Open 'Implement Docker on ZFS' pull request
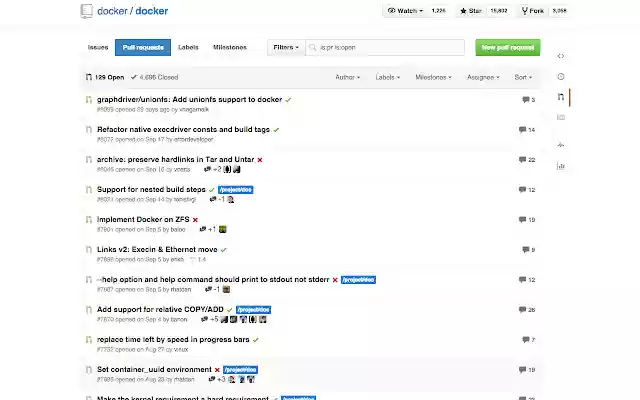The image size is (640, 400). pyautogui.click(x=143, y=220)
